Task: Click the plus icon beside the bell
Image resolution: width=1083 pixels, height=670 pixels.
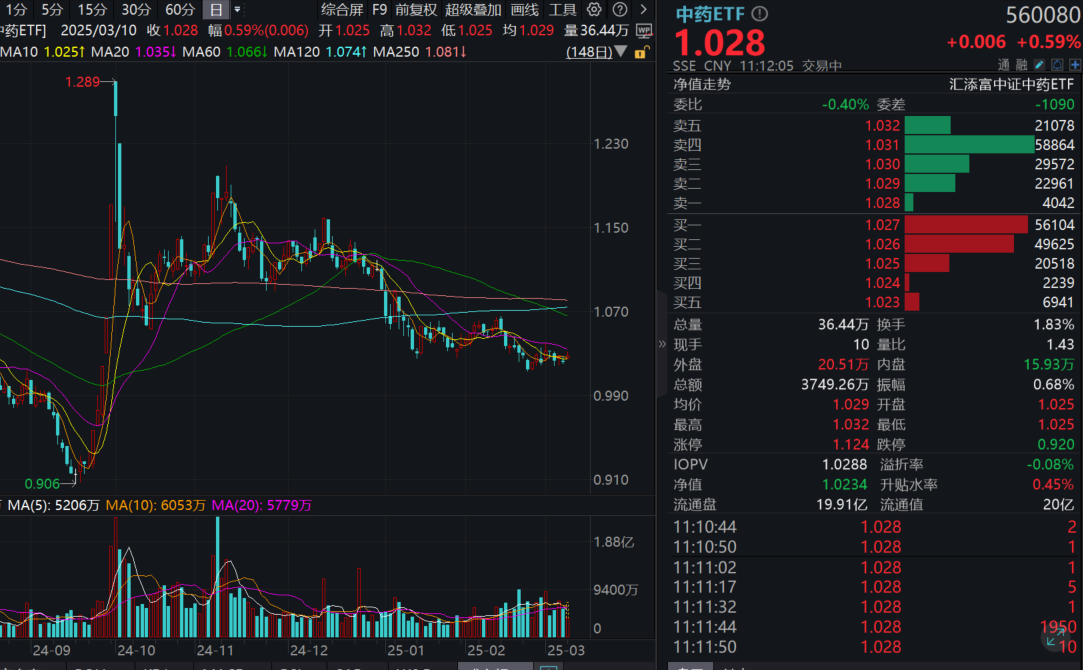Action: click(x=1075, y=64)
